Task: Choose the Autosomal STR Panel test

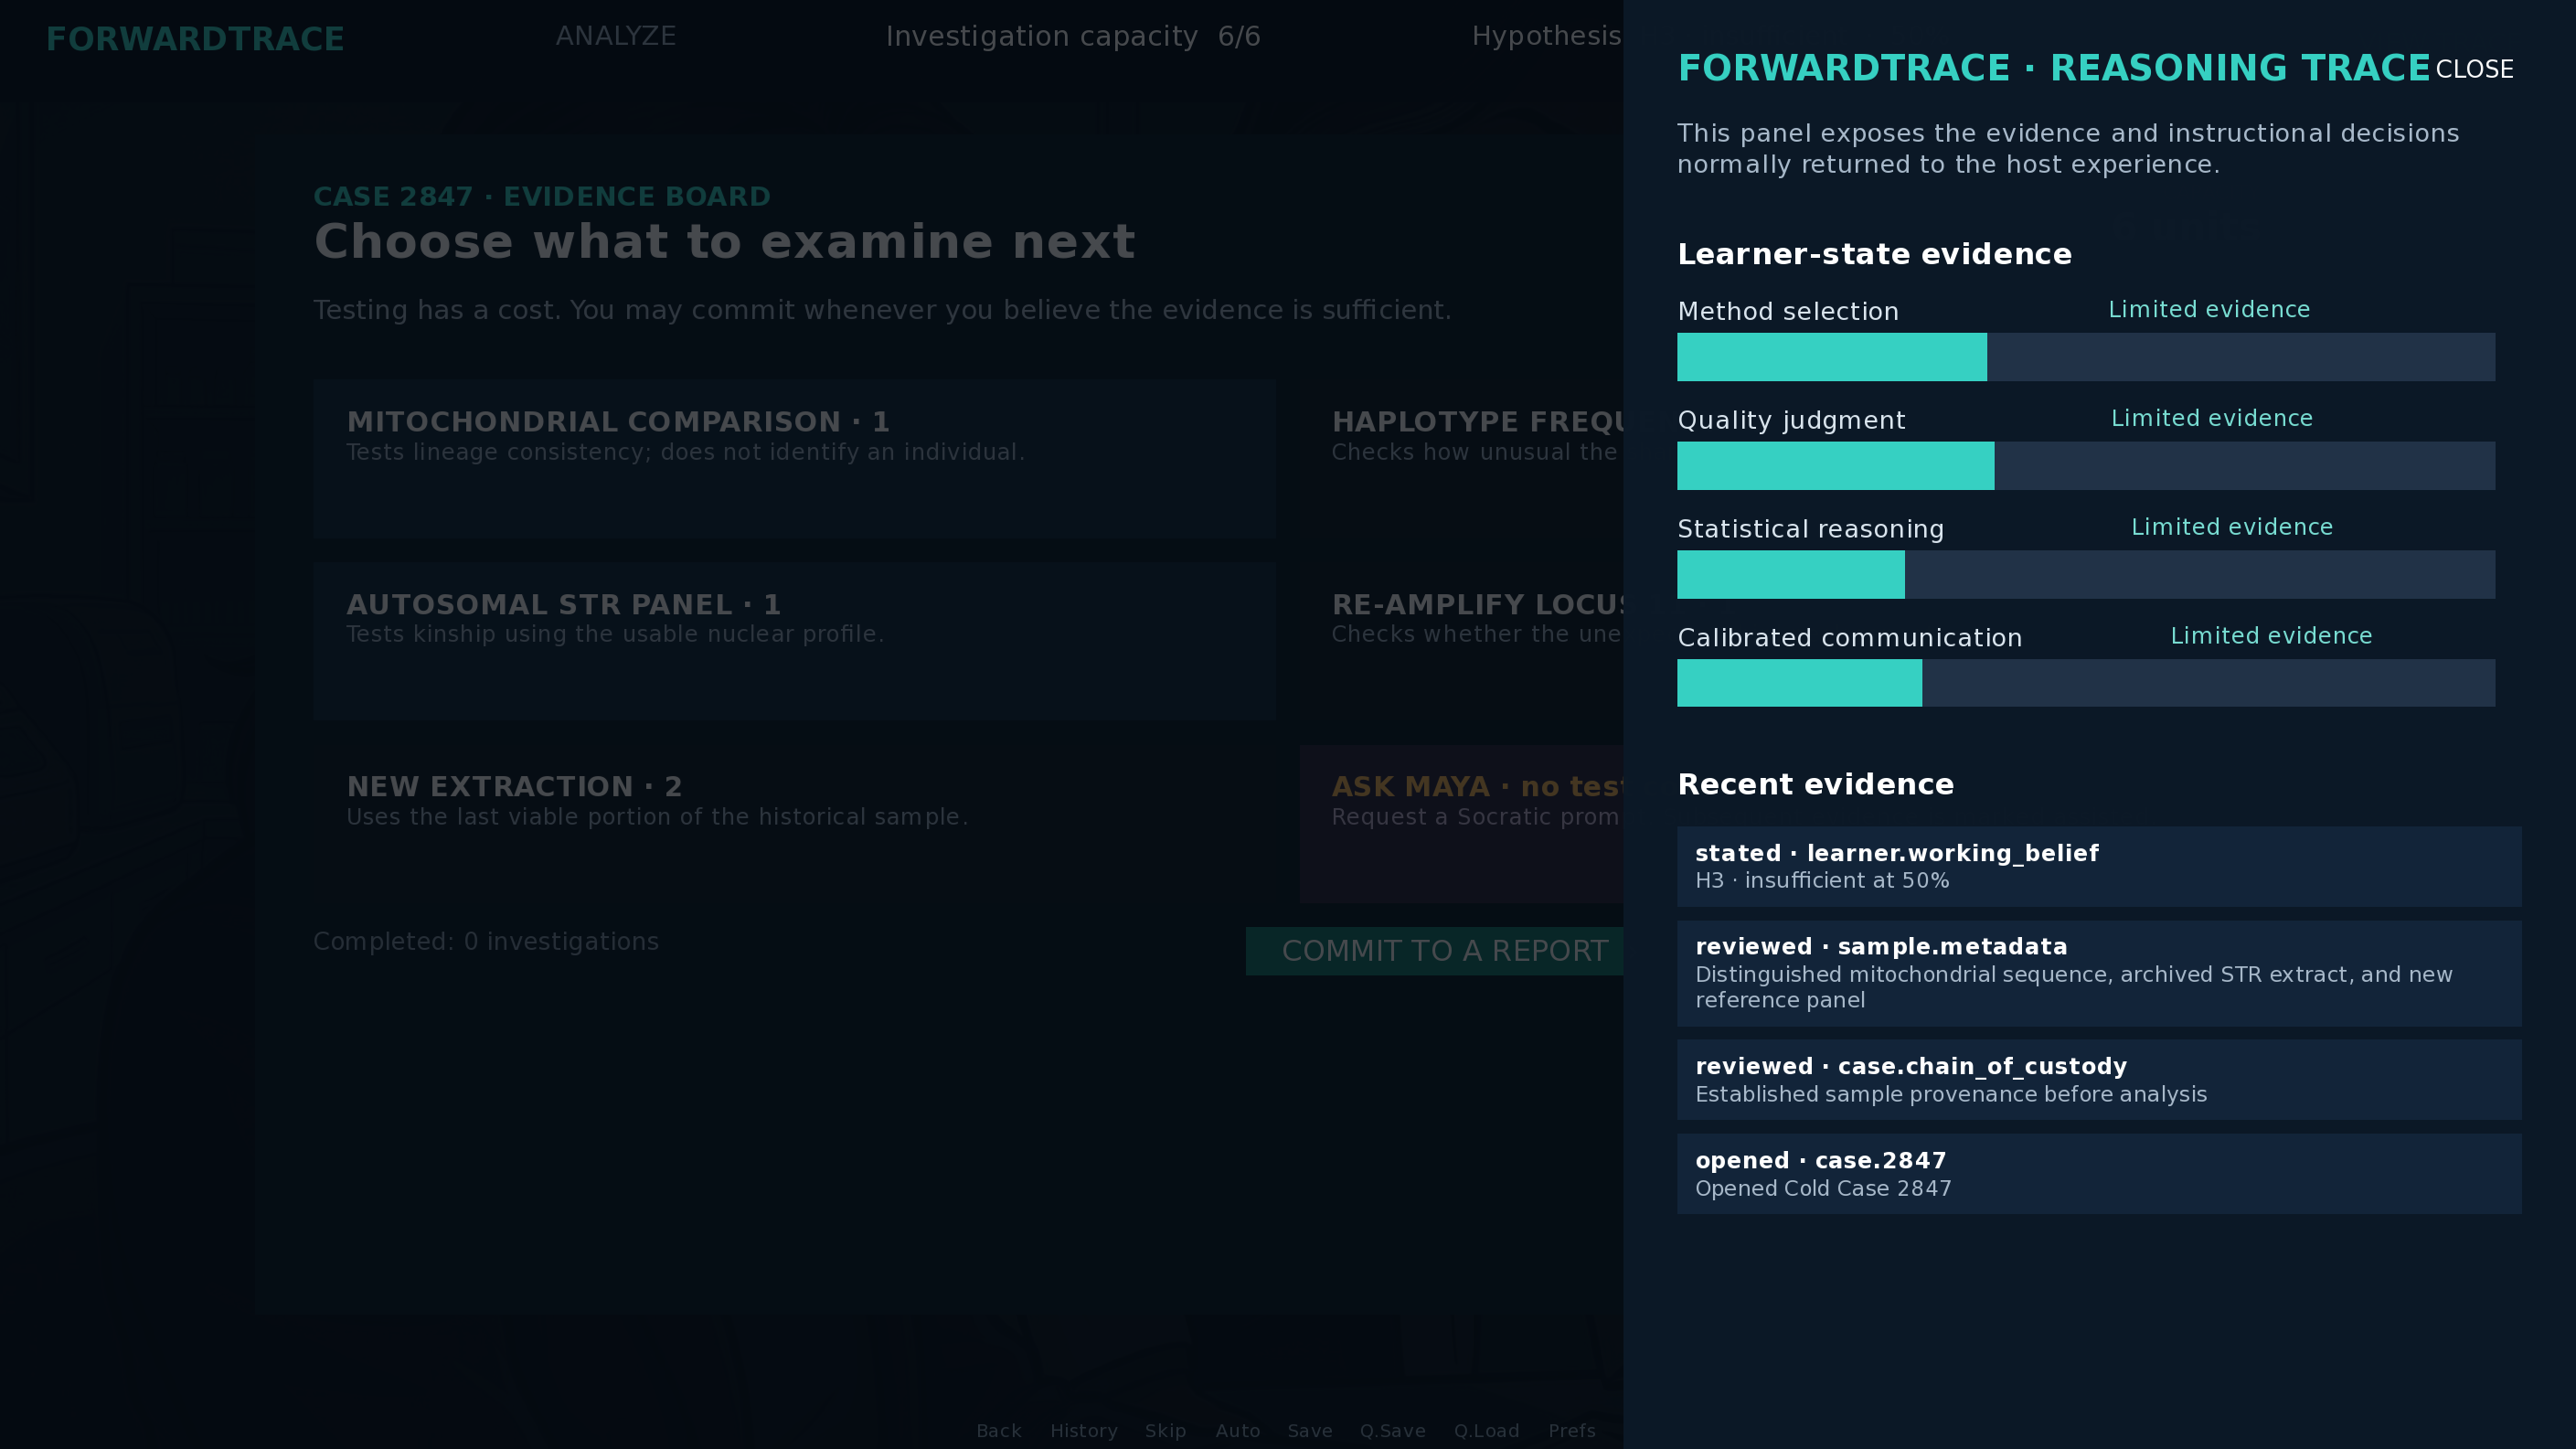Action: tap(794, 641)
